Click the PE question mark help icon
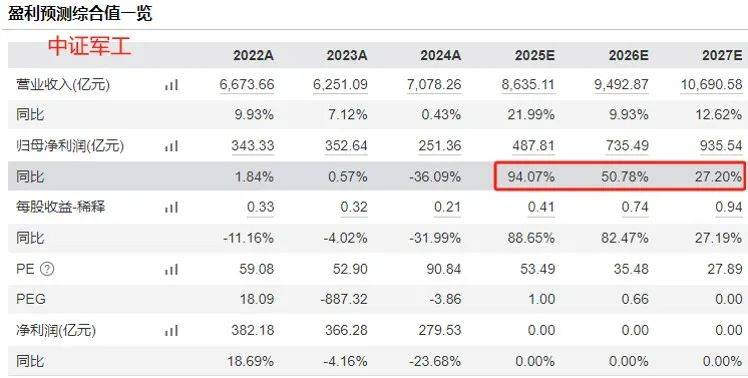The image size is (748, 378). point(47,269)
